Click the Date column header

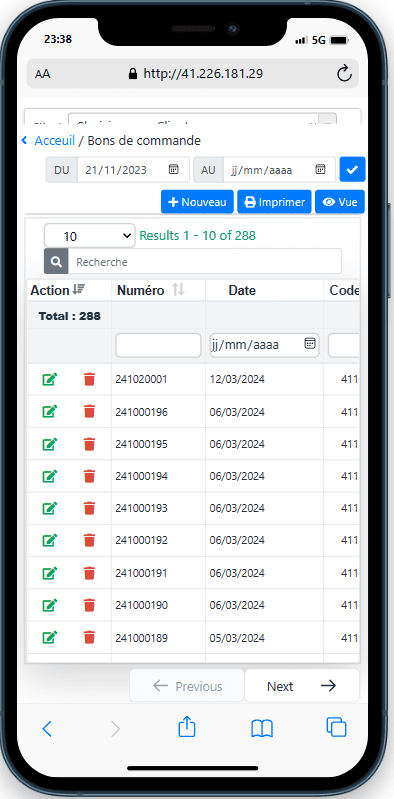click(x=242, y=290)
